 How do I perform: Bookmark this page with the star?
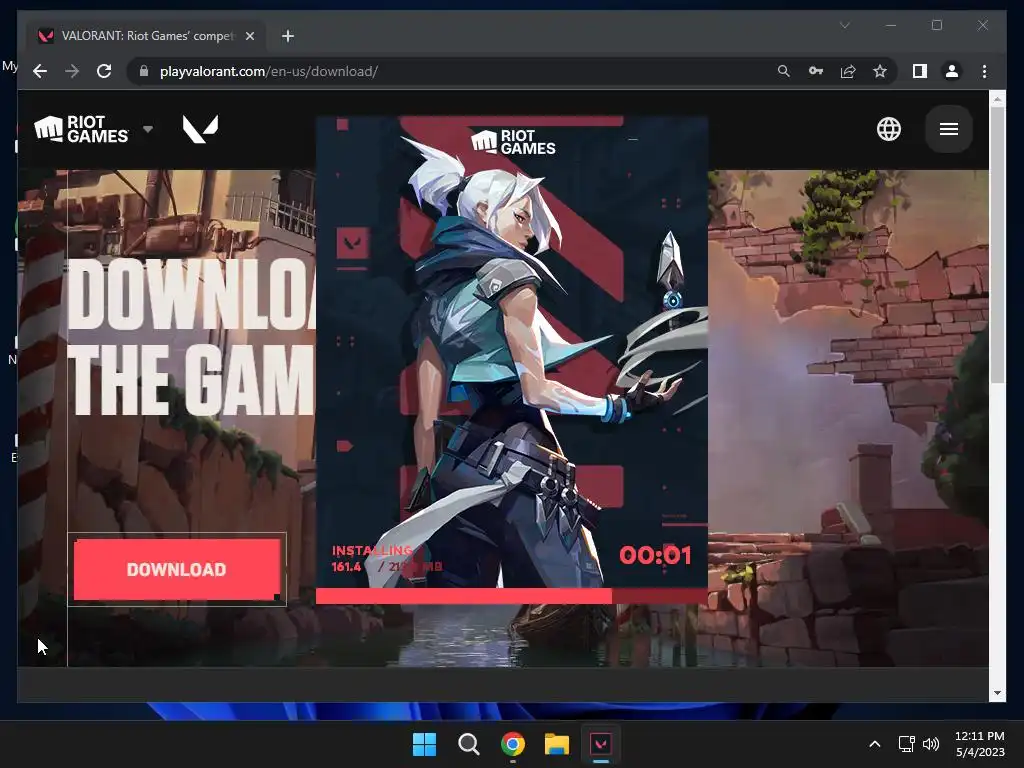(x=880, y=71)
